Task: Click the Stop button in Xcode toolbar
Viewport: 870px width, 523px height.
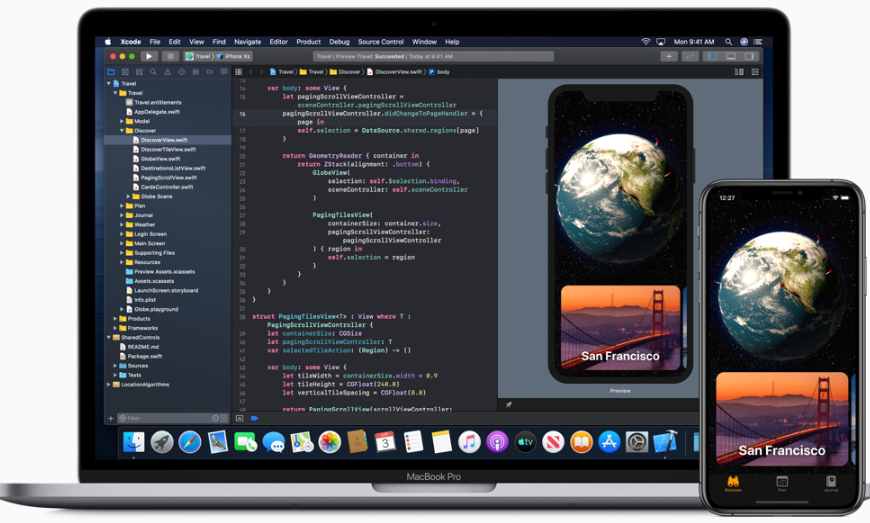Action: coord(170,56)
